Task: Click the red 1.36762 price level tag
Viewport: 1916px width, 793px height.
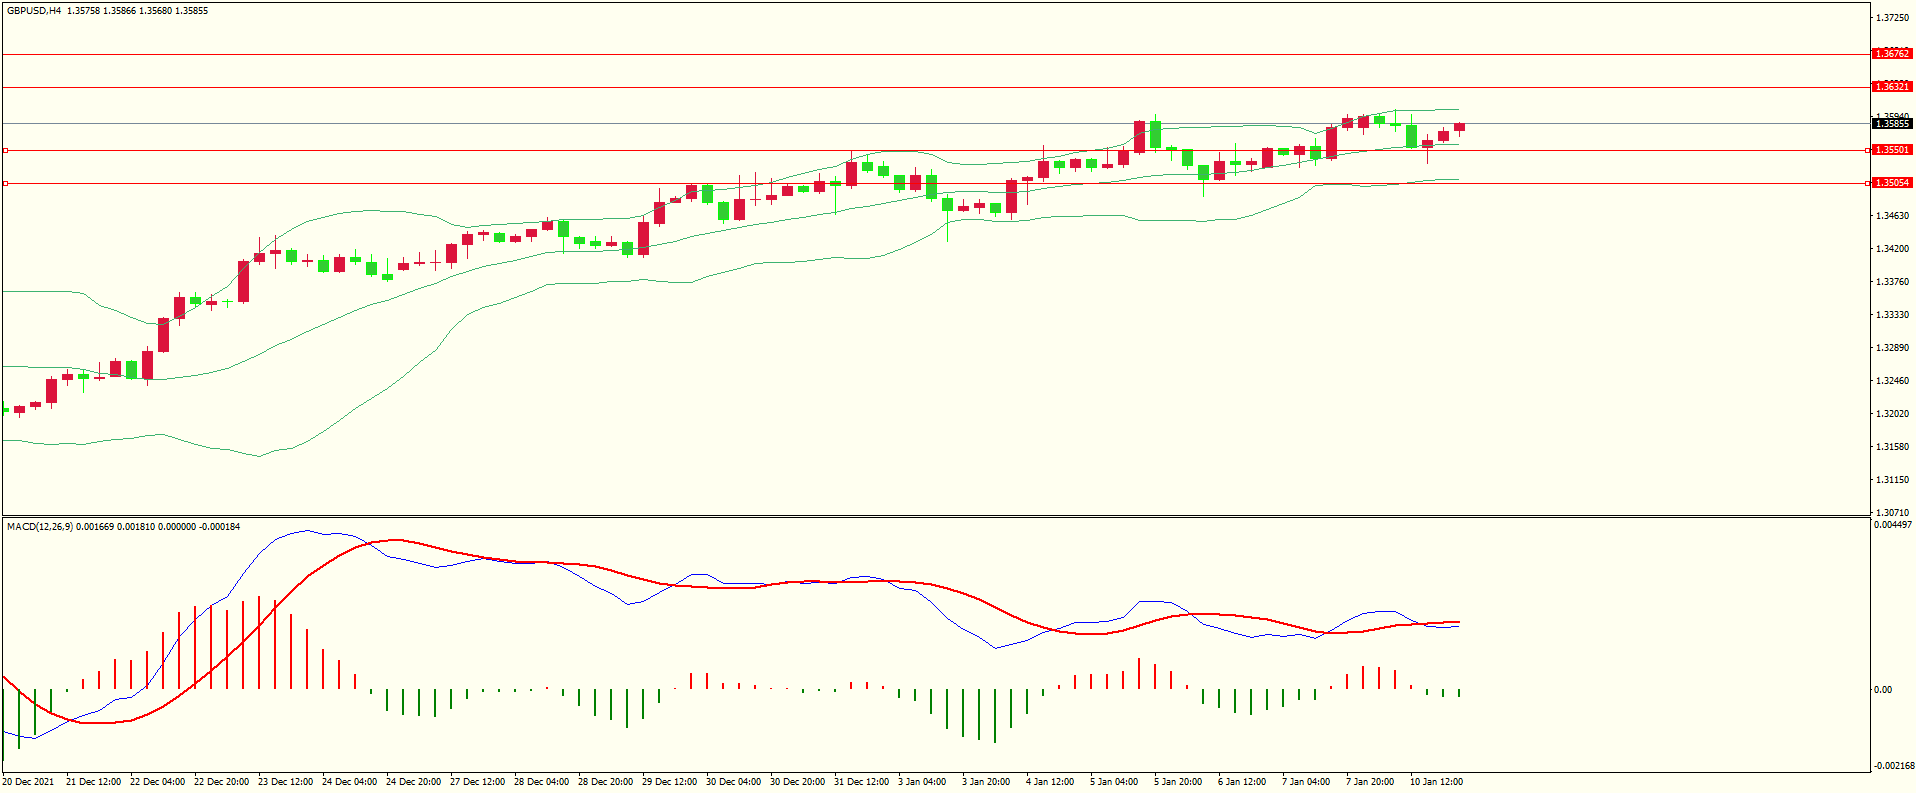Action: pyautogui.click(x=1891, y=54)
